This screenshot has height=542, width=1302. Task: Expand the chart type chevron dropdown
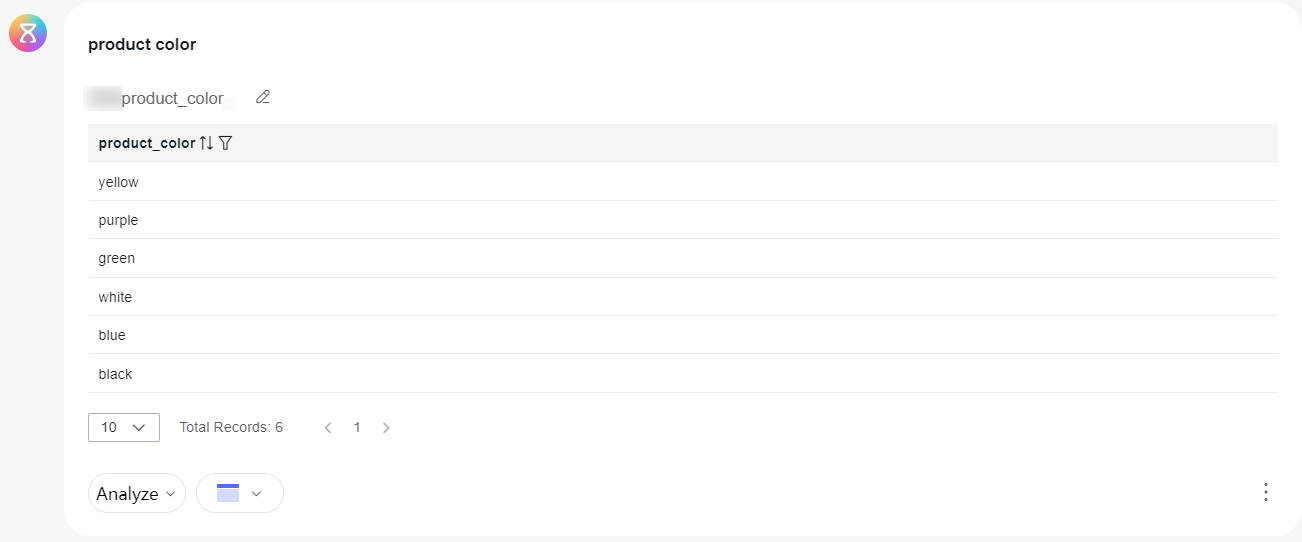click(256, 493)
